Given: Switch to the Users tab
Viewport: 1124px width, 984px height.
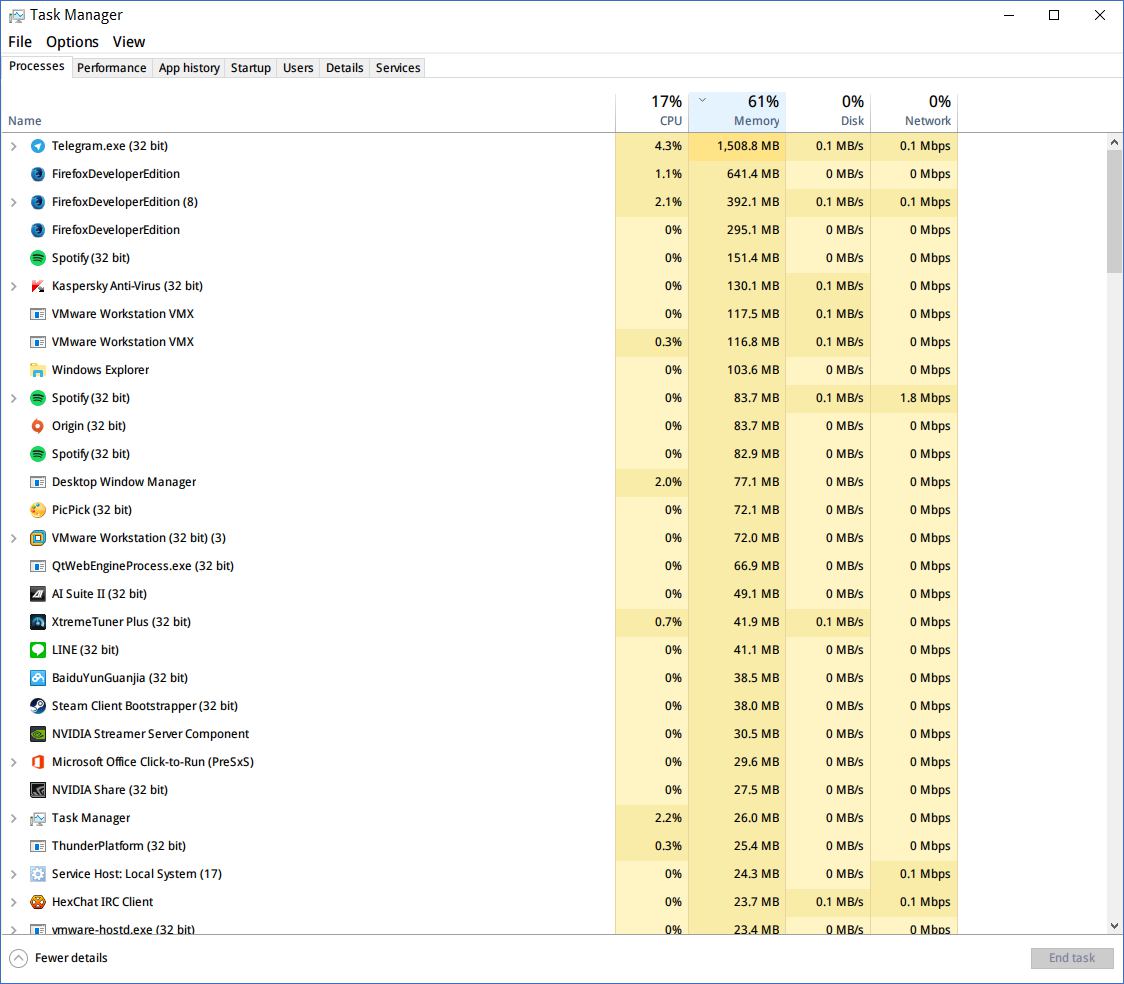Looking at the screenshot, I should [x=298, y=67].
